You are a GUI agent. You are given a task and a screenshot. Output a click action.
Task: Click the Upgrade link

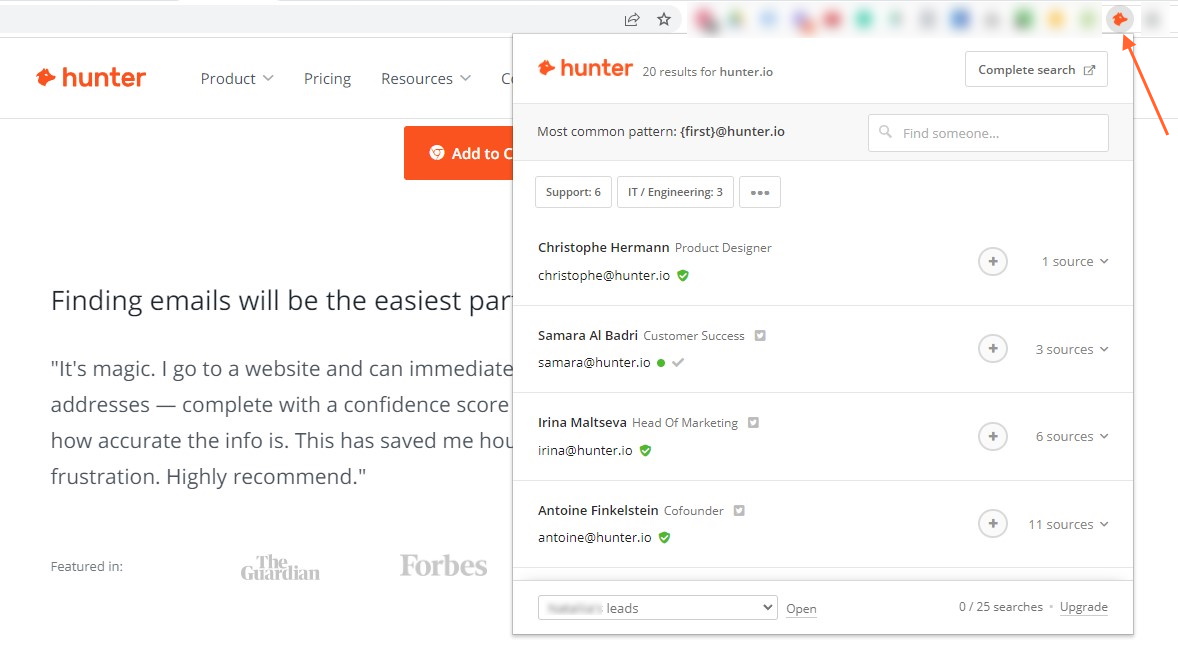point(1083,607)
